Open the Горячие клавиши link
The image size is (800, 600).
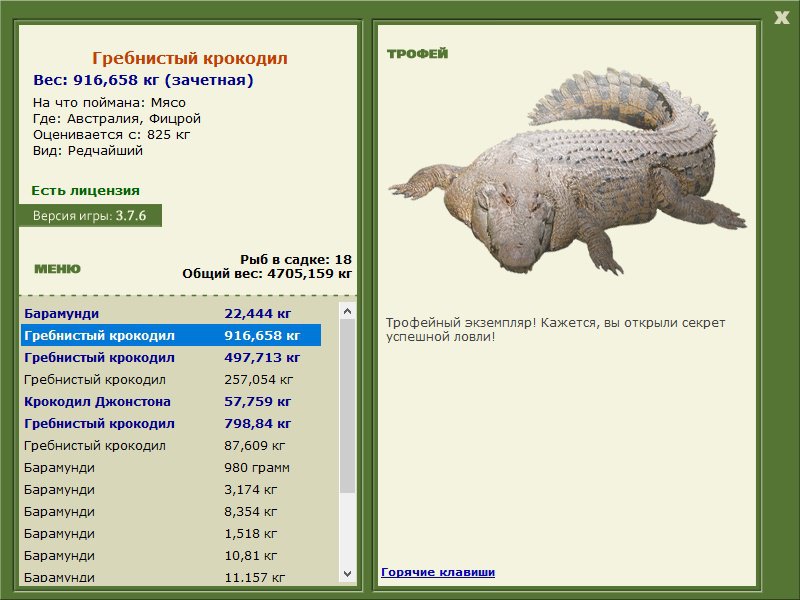tap(438, 572)
